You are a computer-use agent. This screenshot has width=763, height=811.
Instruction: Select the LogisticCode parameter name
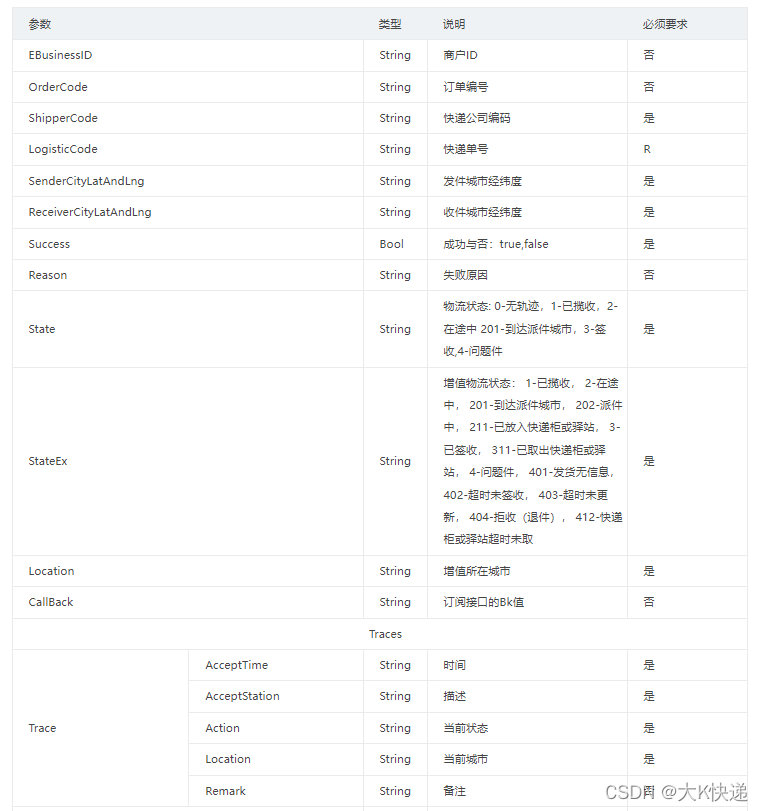coord(63,149)
